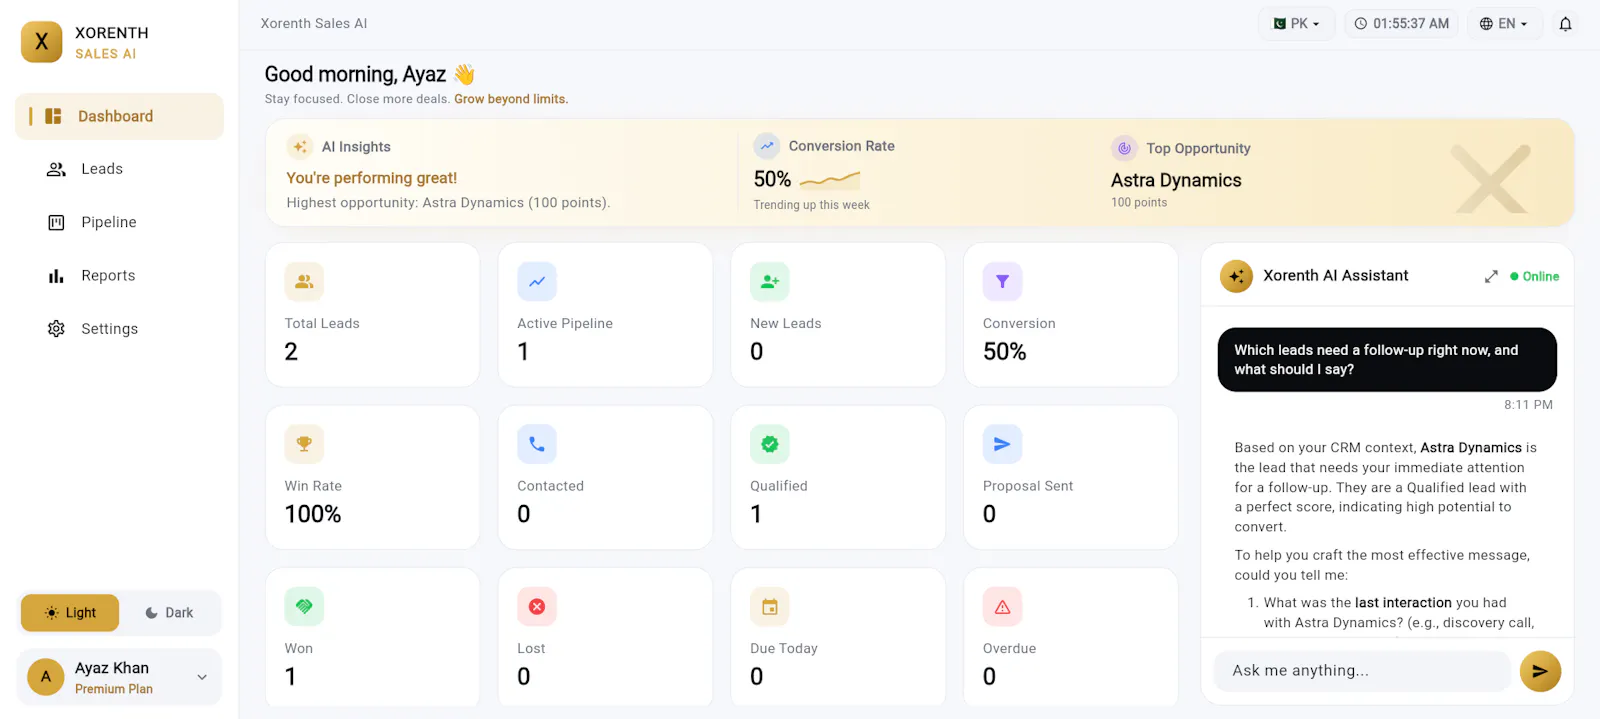This screenshot has width=1600, height=719.
Task: Click the Active Pipeline chart icon
Action: pyautogui.click(x=537, y=282)
